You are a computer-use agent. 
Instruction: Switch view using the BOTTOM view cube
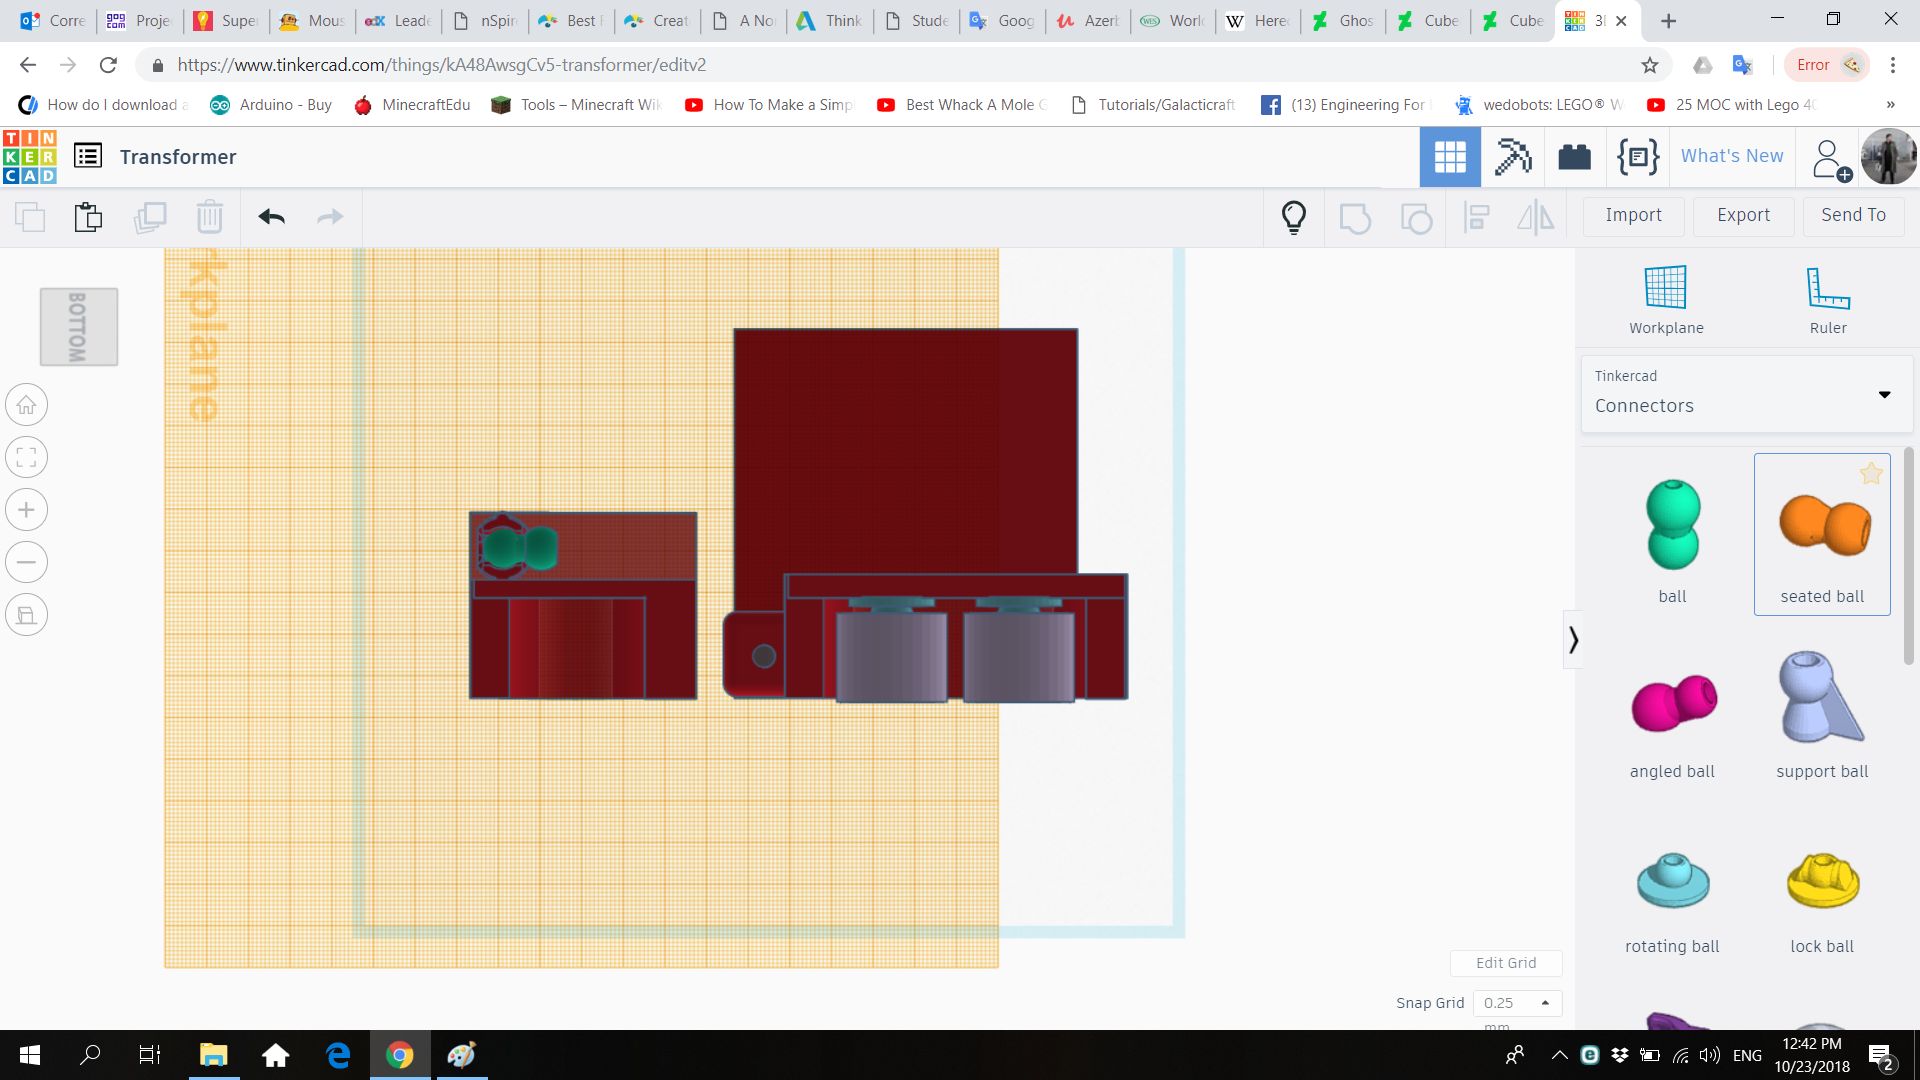[79, 326]
